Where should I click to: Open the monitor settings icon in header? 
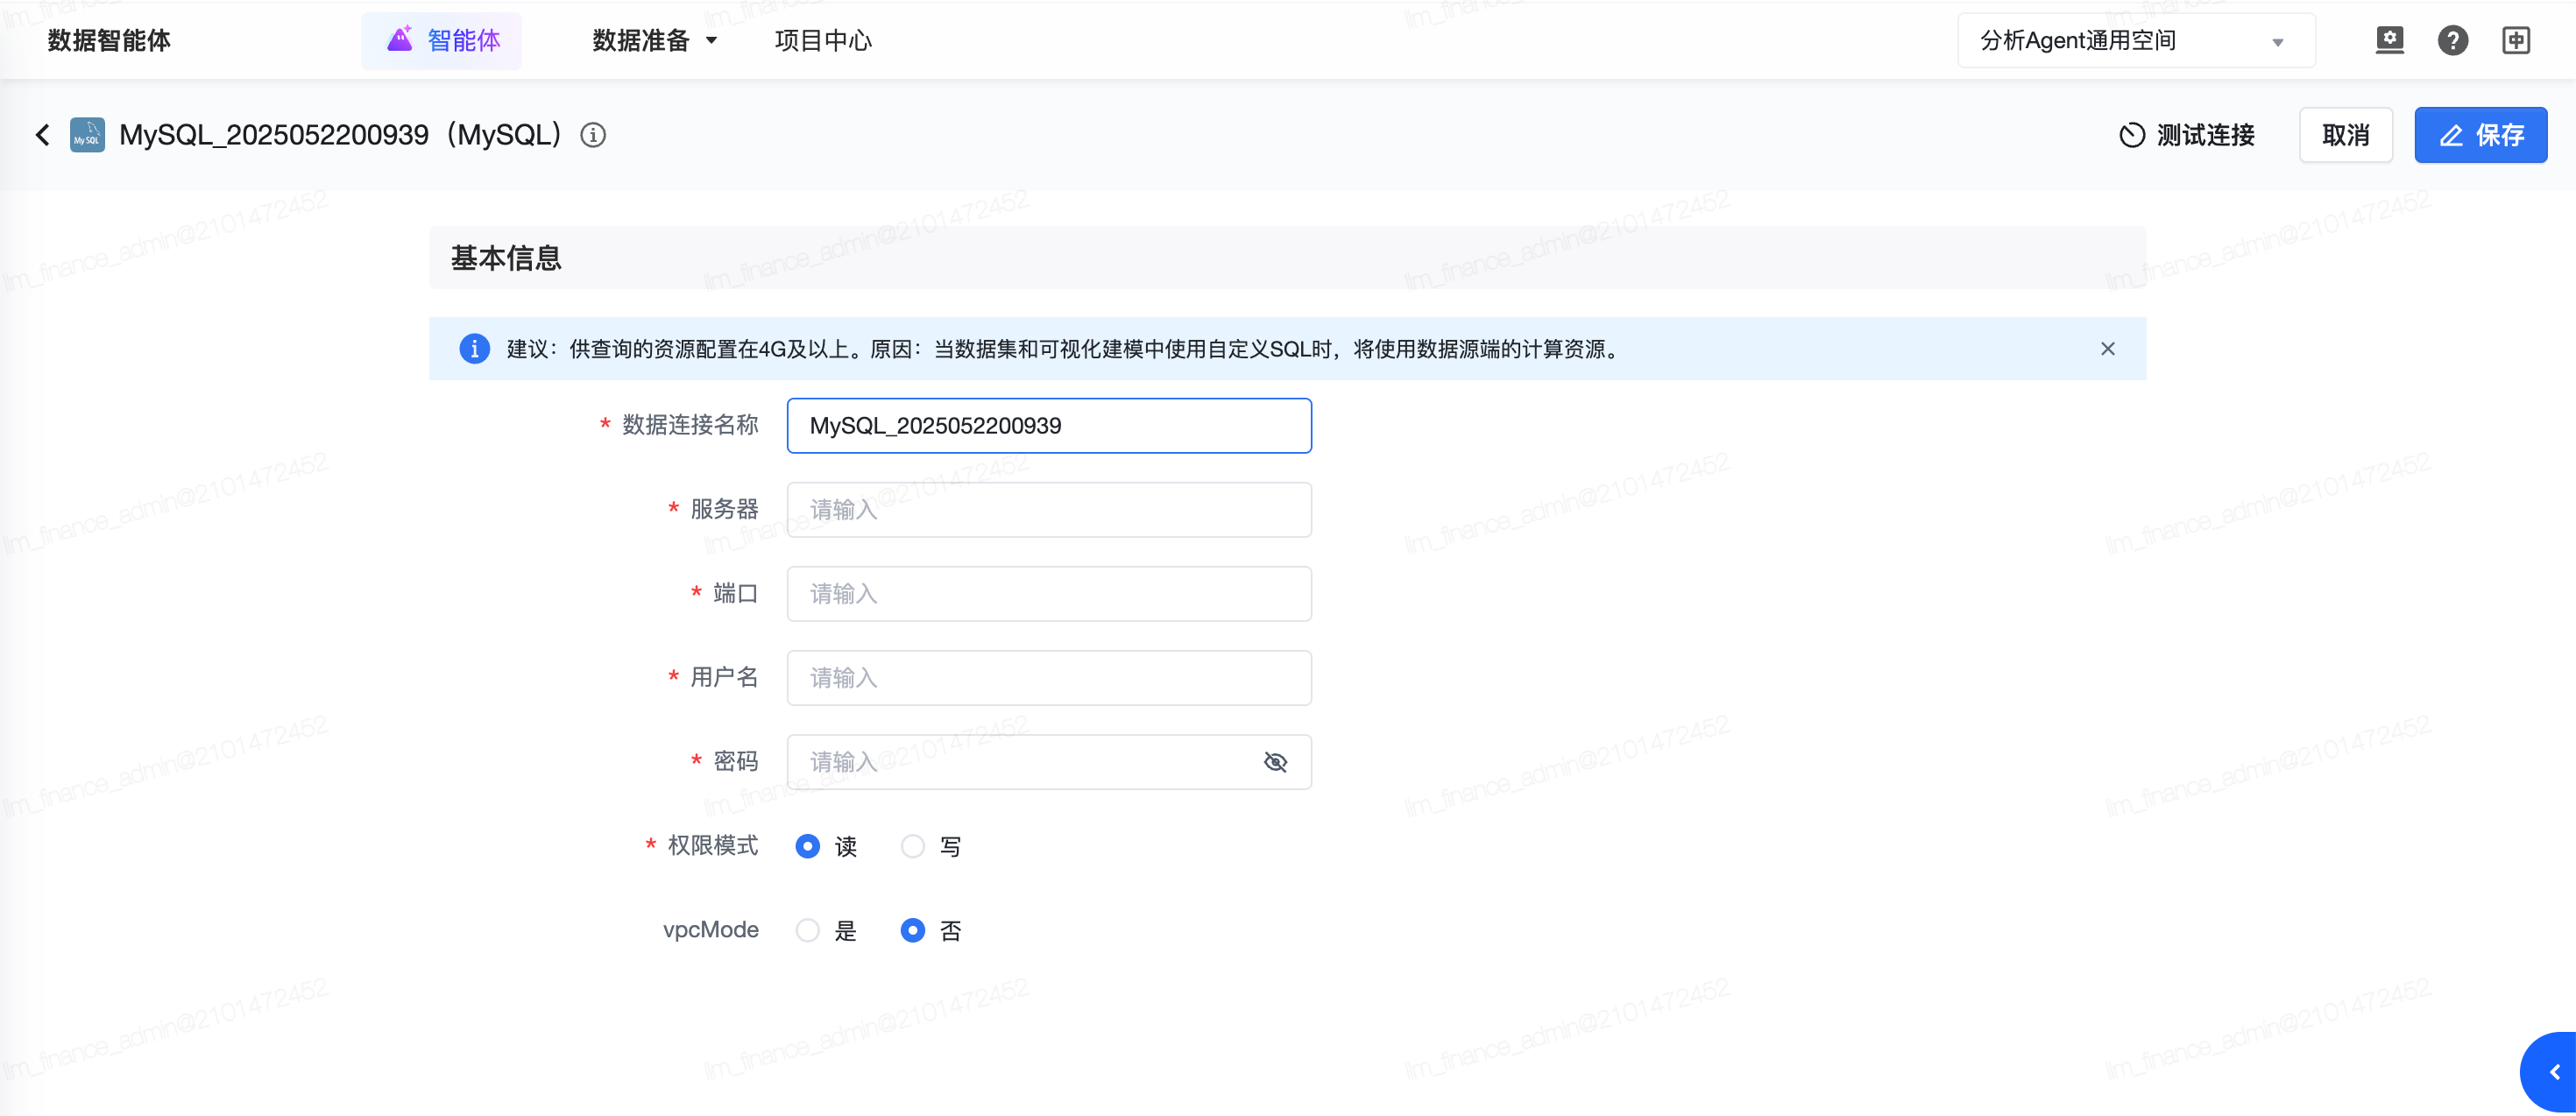click(x=2389, y=40)
